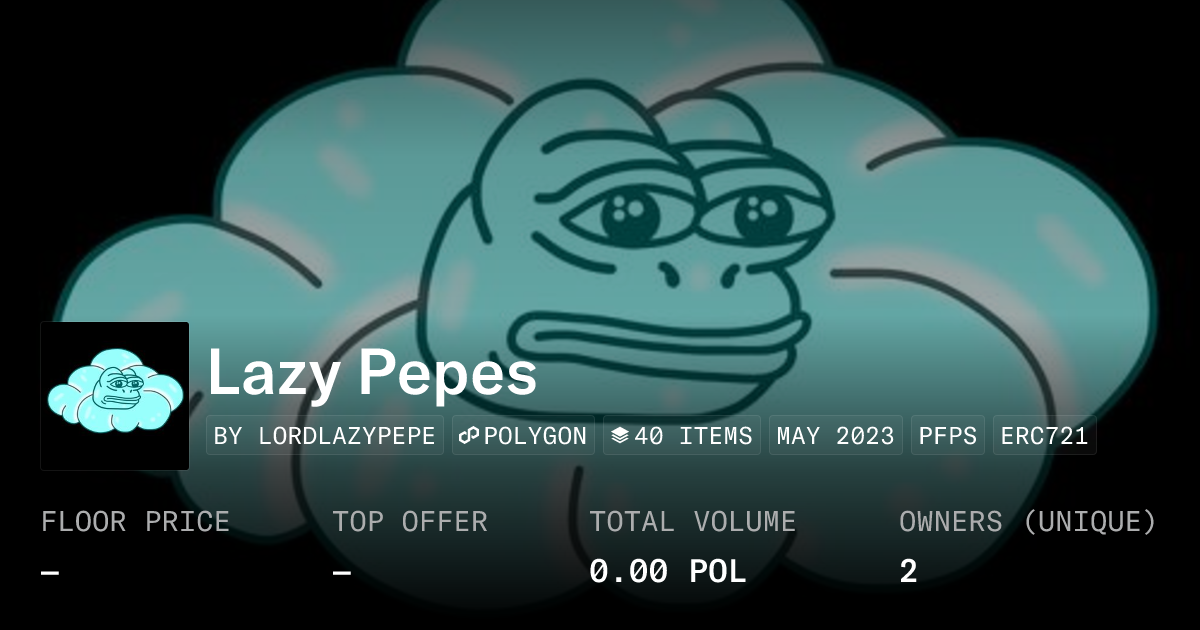Click the floor price dash value

[50, 573]
